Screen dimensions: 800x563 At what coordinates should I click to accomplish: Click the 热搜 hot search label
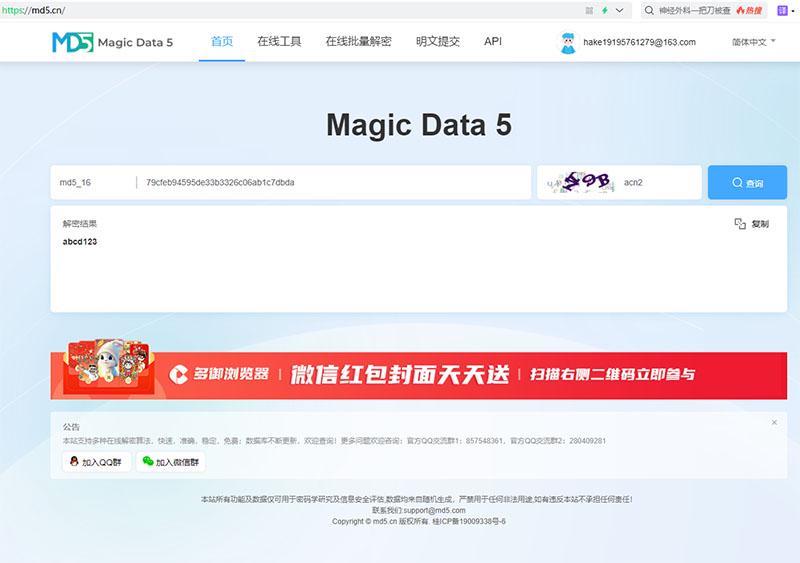749,10
